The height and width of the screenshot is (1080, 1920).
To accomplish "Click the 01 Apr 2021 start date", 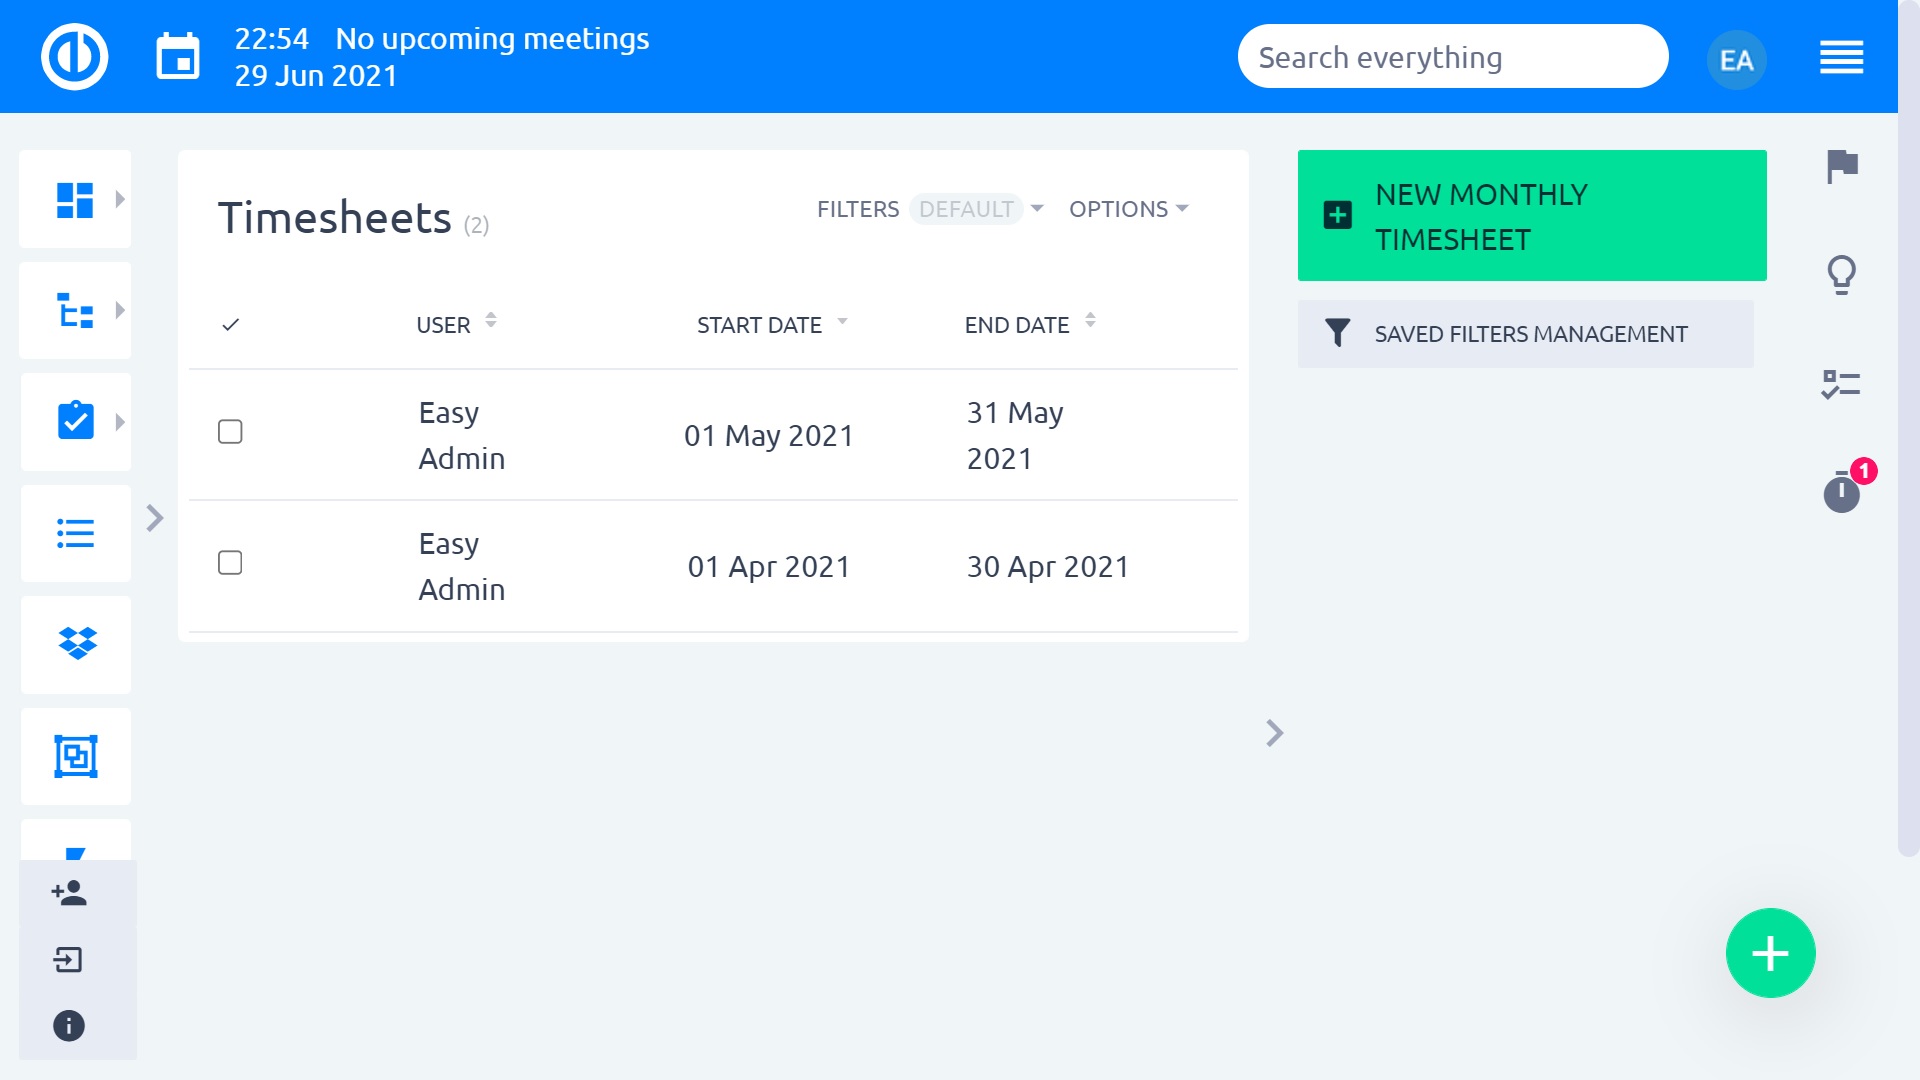I will [x=768, y=566].
